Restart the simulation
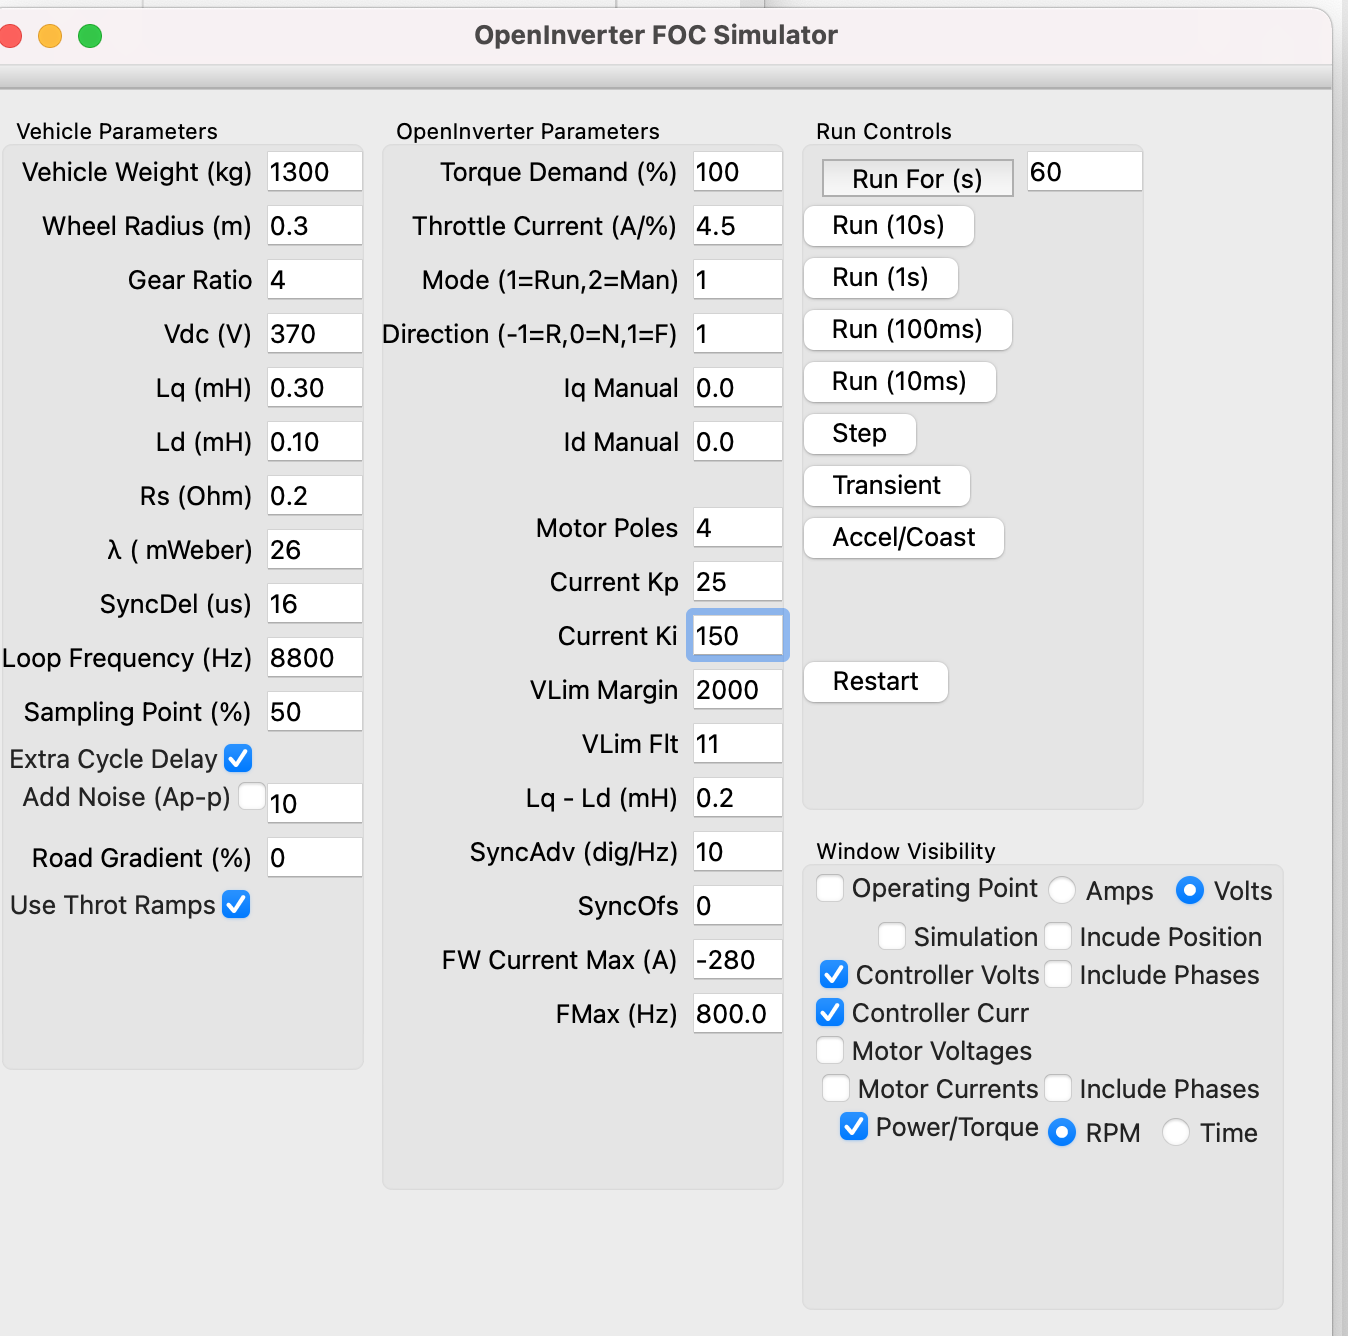Image resolution: width=1348 pixels, height=1336 pixels. tap(875, 682)
